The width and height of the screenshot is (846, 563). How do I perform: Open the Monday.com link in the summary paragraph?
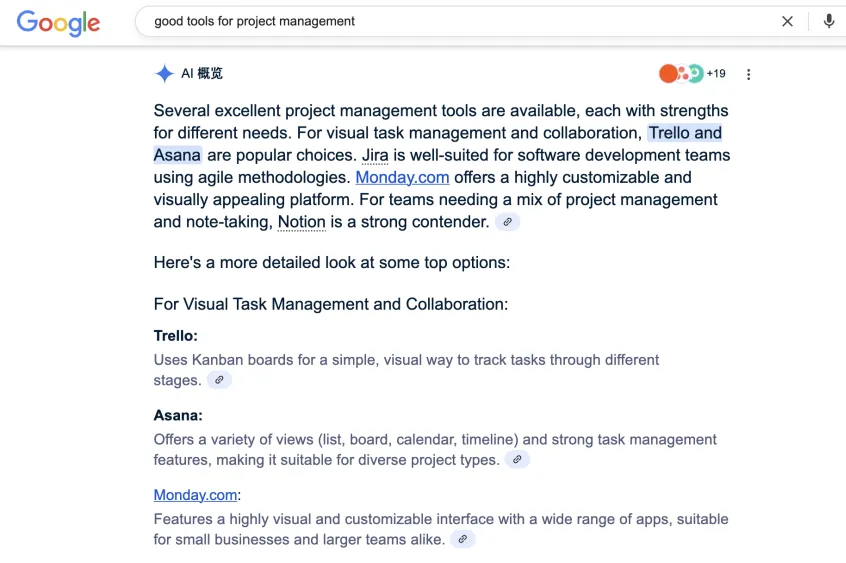point(402,177)
